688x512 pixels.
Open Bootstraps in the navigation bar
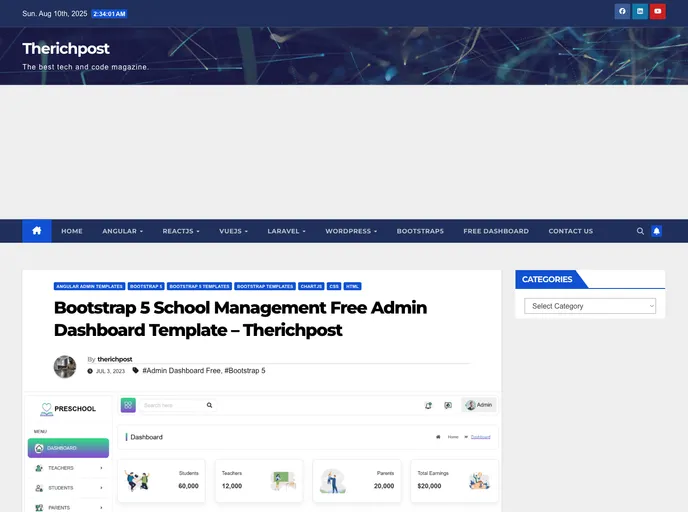[420, 231]
